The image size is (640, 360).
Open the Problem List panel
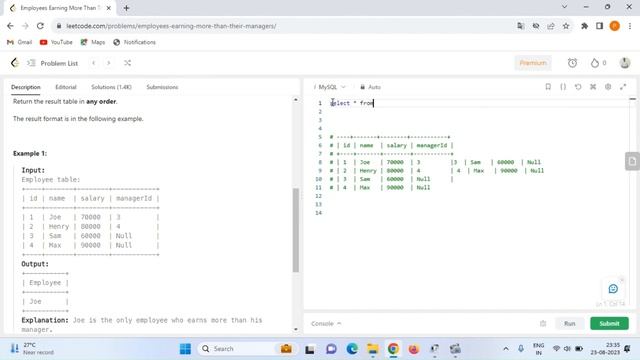pyautogui.click(x=53, y=63)
